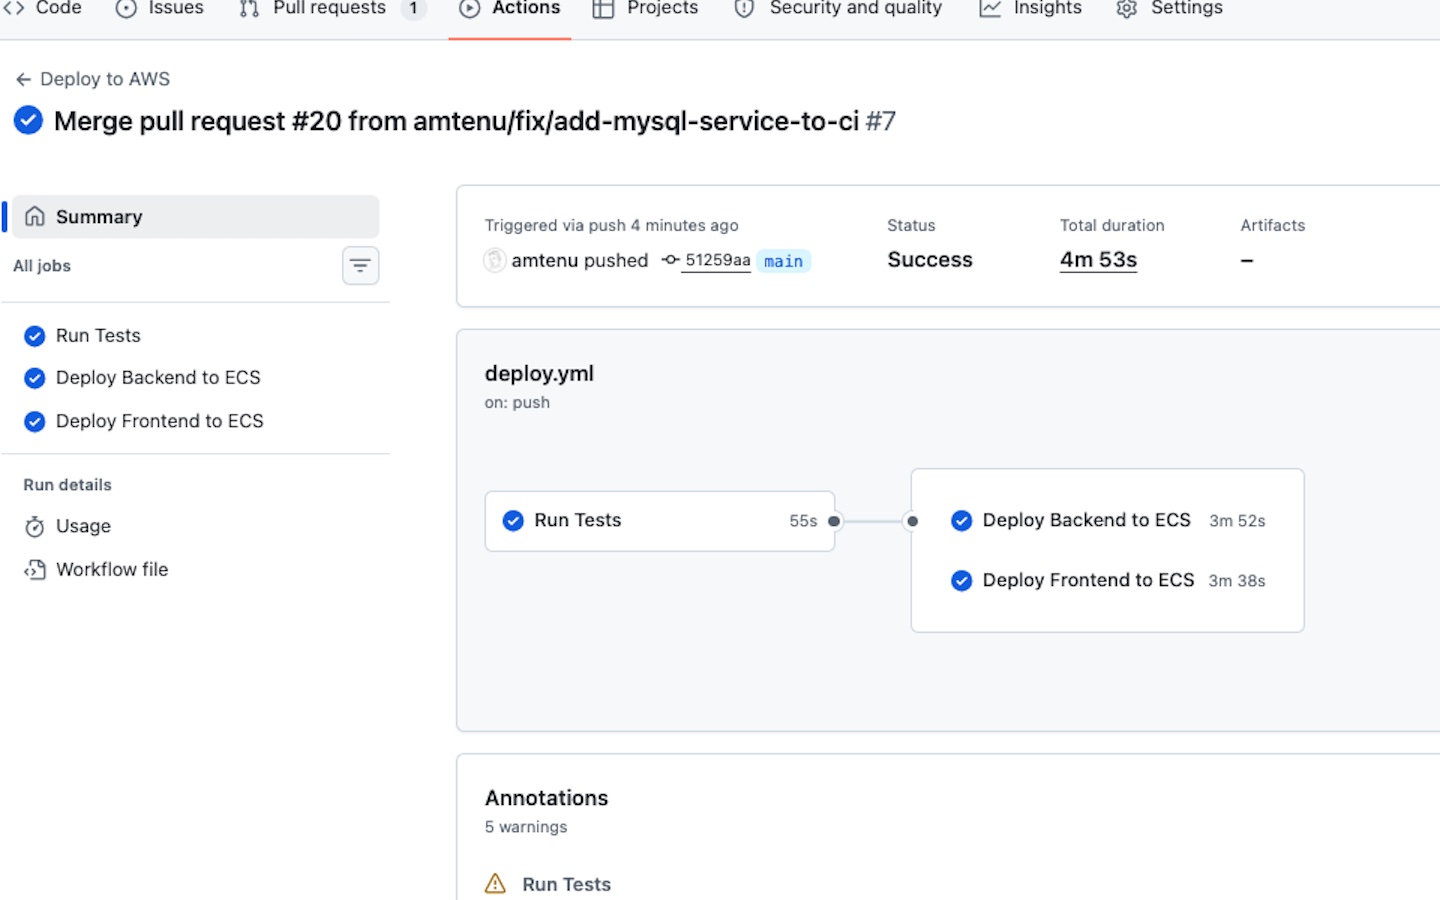1440x900 pixels.
Task: Click the Security shield icon
Action: [x=744, y=9]
